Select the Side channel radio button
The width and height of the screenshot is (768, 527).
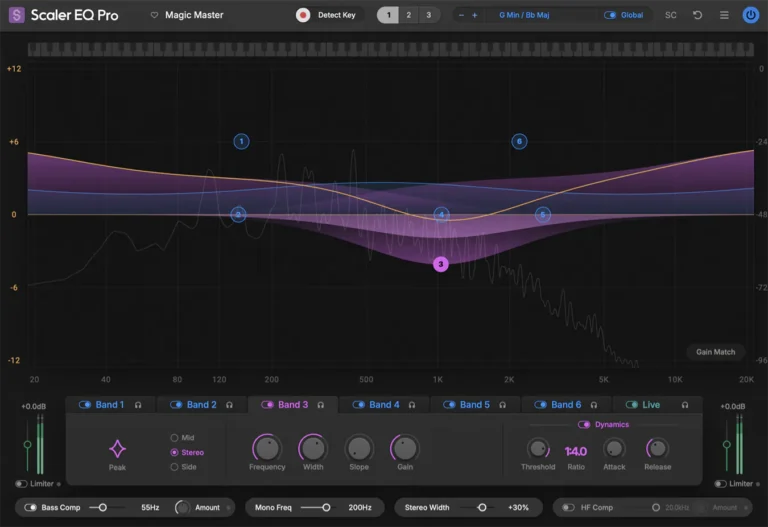(x=174, y=467)
